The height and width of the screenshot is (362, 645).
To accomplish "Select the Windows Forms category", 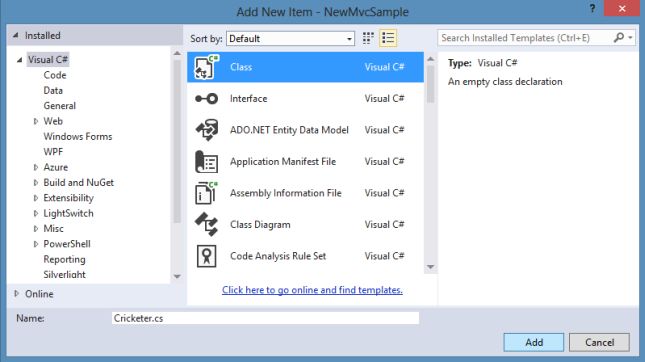I will (x=78, y=137).
